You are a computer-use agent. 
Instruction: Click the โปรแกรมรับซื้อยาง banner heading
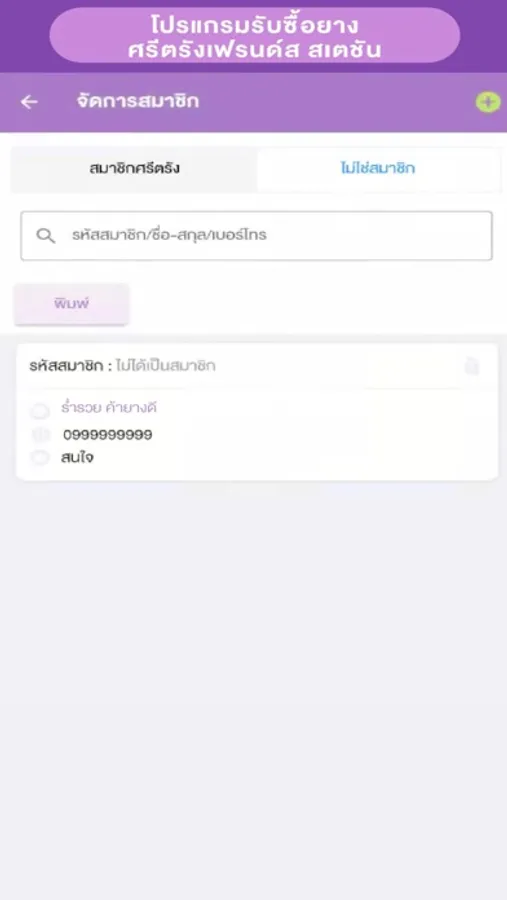[x=254, y=25]
